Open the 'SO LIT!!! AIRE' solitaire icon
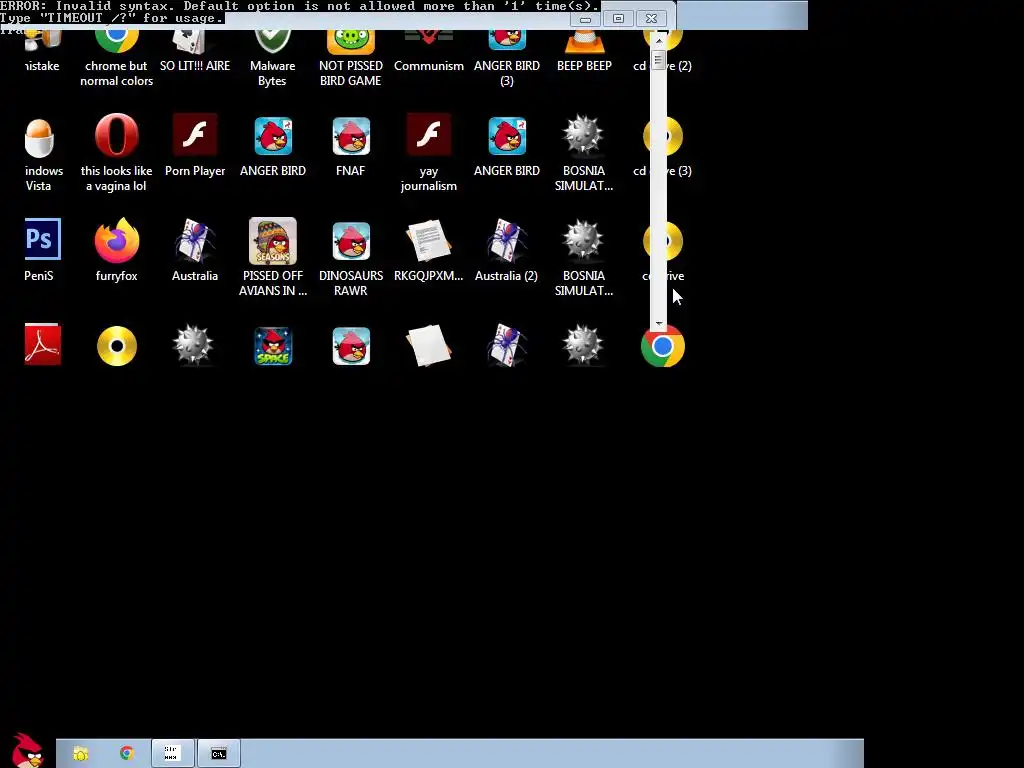The image size is (1024, 768). coord(195,52)
